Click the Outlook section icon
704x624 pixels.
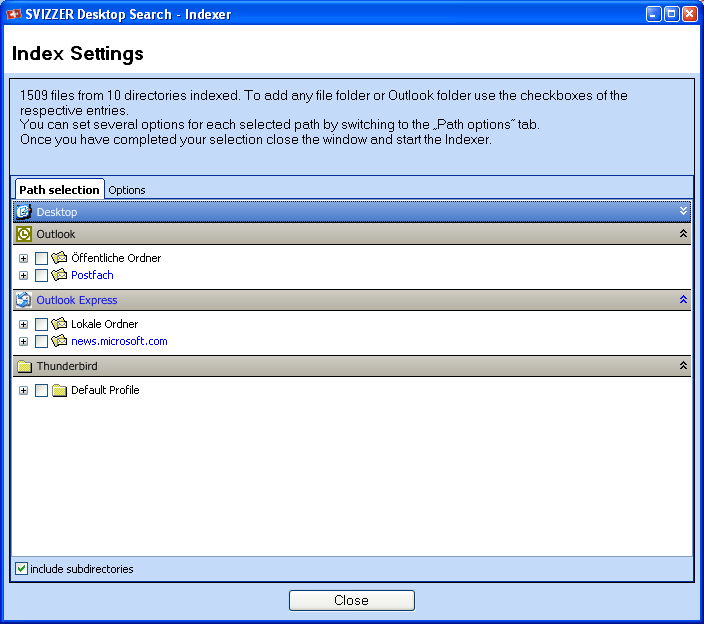click(x=23, y=234)
